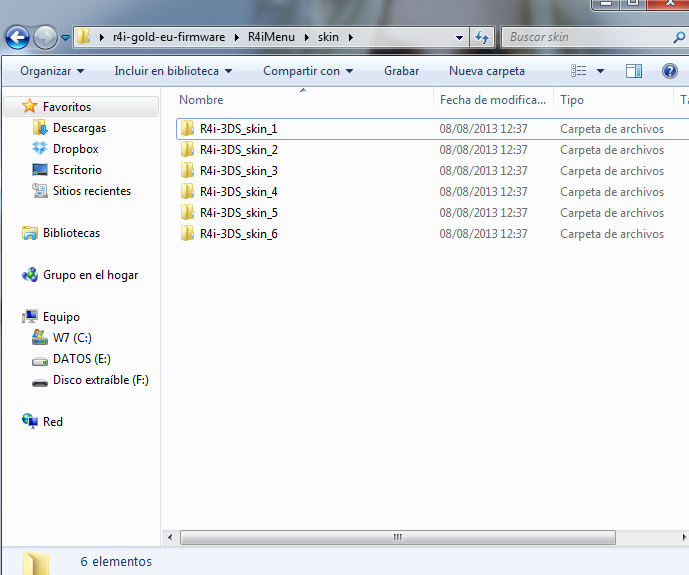This screenshot has height=575, width=689.
Task: Click the R4i-3DS_skin_1 folder icon
Action: [x=187, y=128]
